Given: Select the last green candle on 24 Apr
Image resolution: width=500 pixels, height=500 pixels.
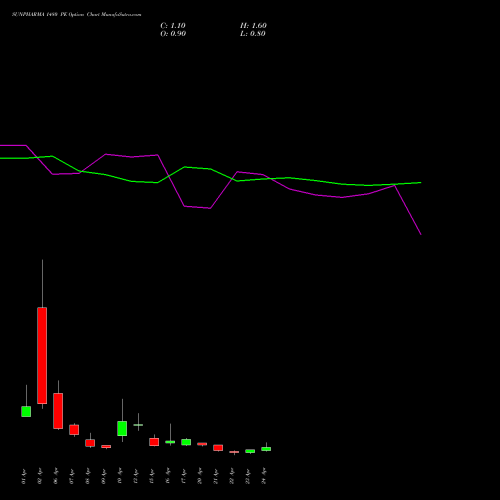Looking at the screenshot, I should pyautogui.click(x=266, y=449).
